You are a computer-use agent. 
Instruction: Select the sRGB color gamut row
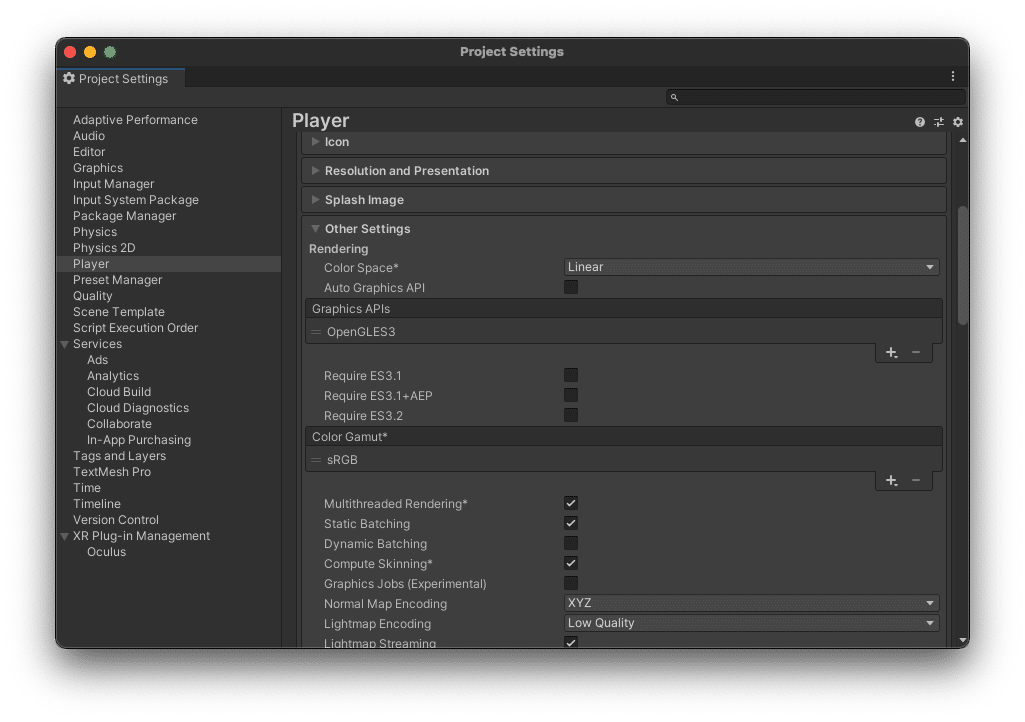(624, 460)
